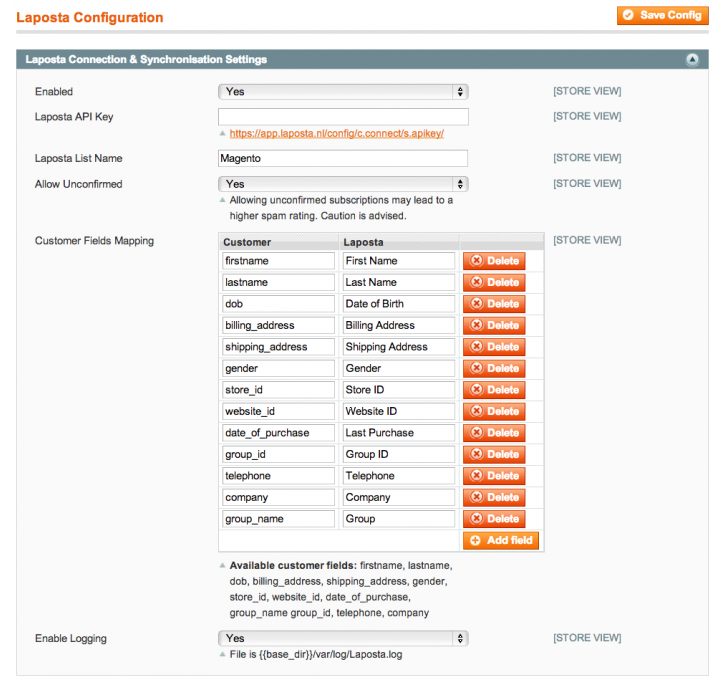Delete the firstname mapping row

click(x=494, y=261)
